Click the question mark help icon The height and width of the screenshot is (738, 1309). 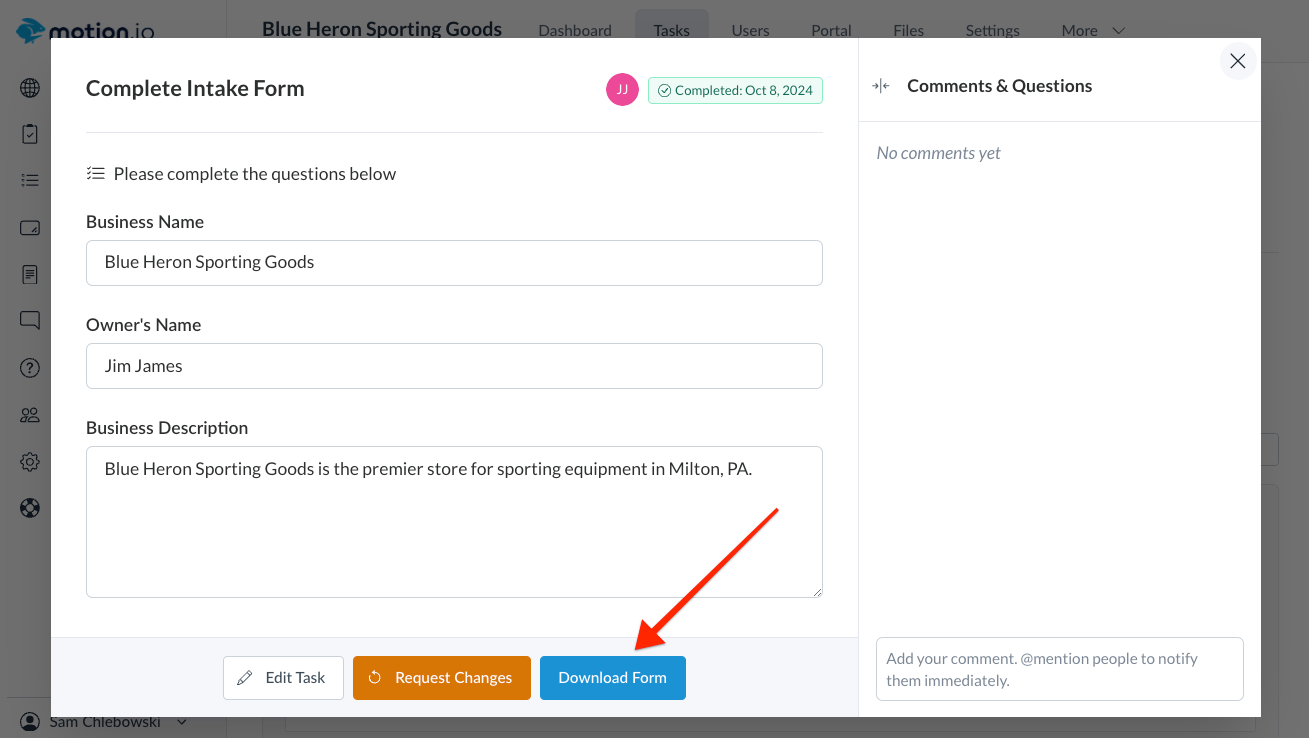point(30,368)
